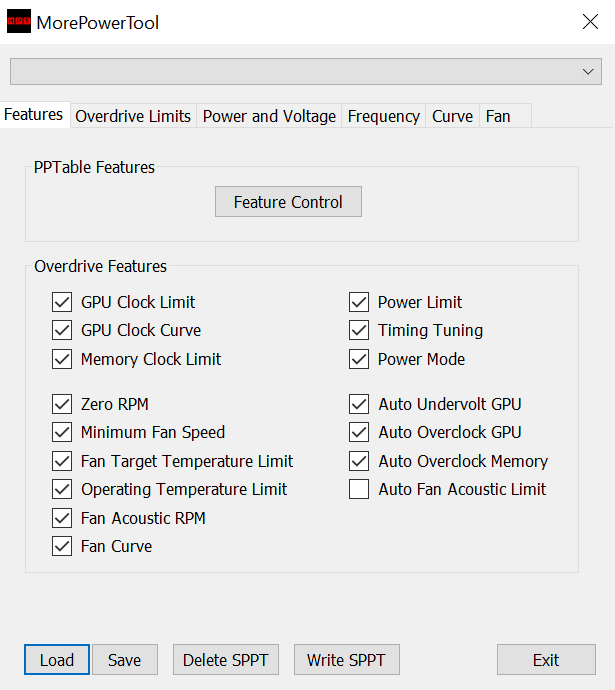Open the GPU selection dropdown
Screen dimensions: 615x690
(x=306, y=71)
